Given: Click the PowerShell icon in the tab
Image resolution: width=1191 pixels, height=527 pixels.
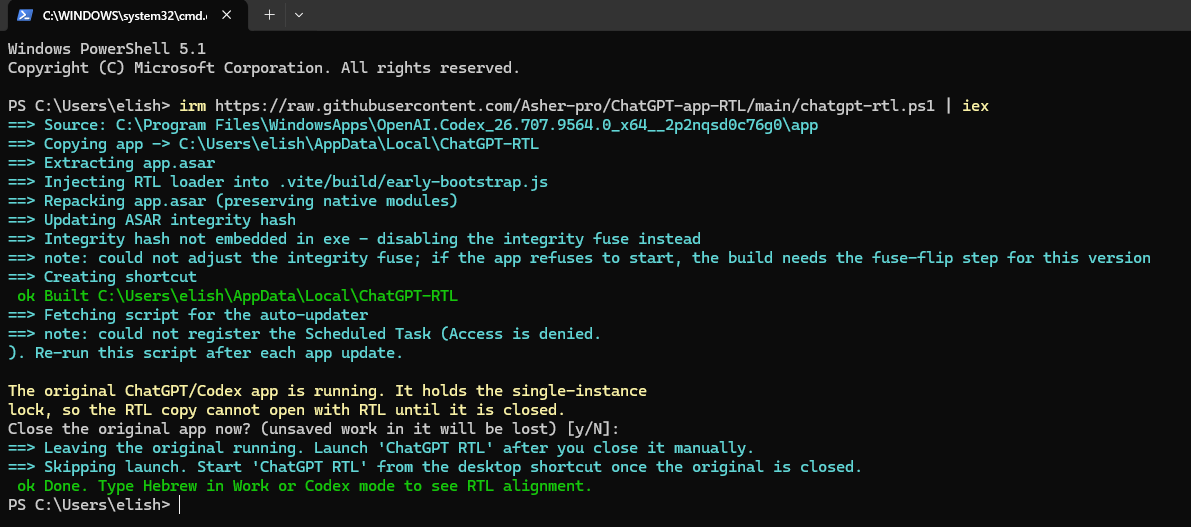Looking at the screenshot, I should pos(24,14).
